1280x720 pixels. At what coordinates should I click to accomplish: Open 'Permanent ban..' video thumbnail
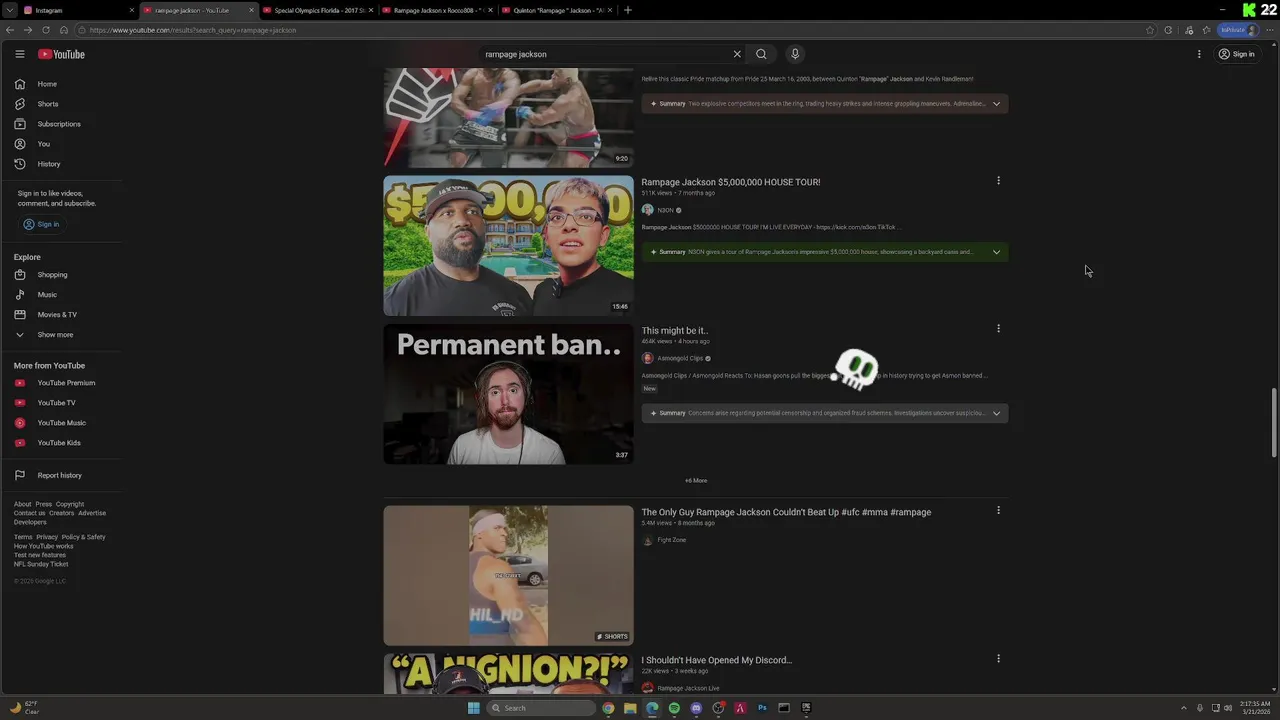[508, 394]
